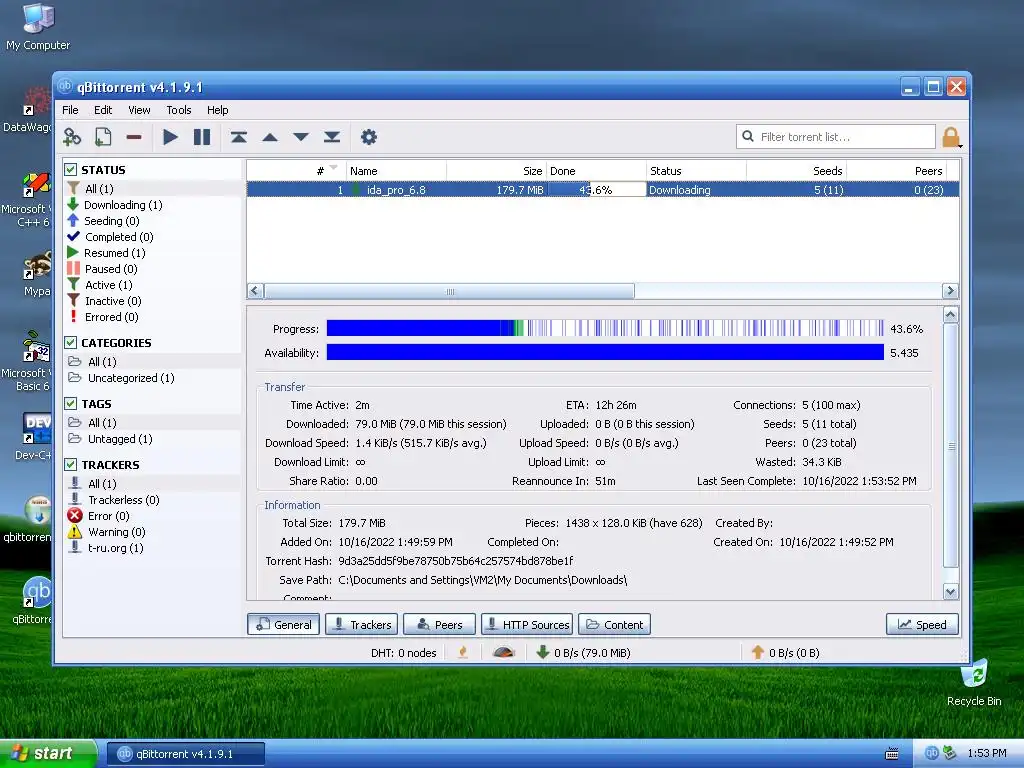This screenshot has width=1024, height=768.
Task: Select Downloading (1) status filter
Action: (123, 205)
